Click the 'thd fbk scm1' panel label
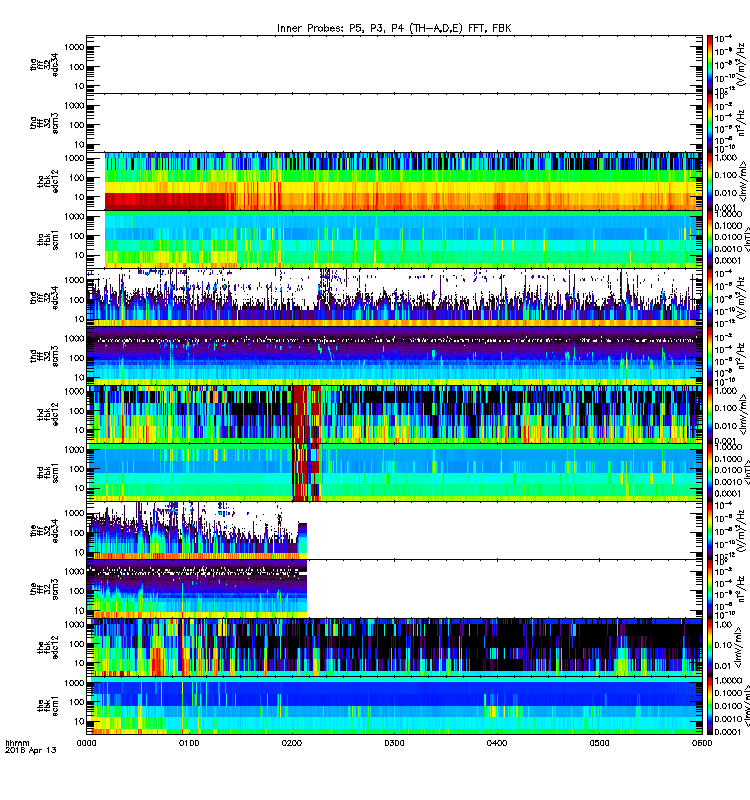 [x=48, y=472]
